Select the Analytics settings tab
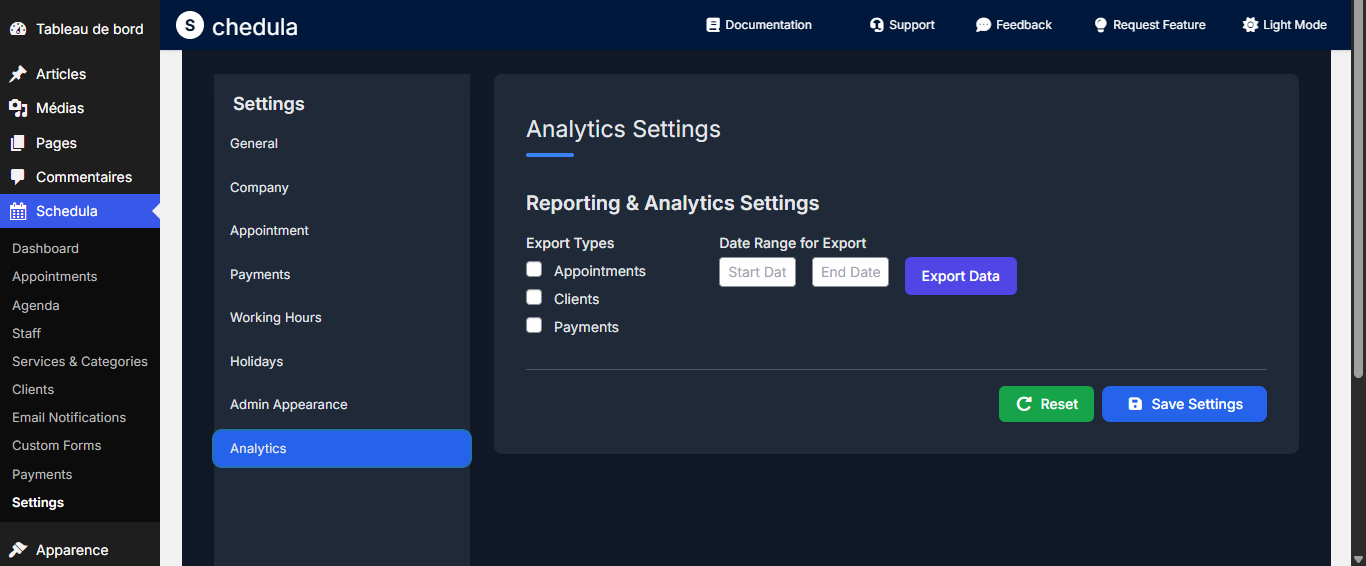This screenshot has width=1366, height=566. [342, 448]
